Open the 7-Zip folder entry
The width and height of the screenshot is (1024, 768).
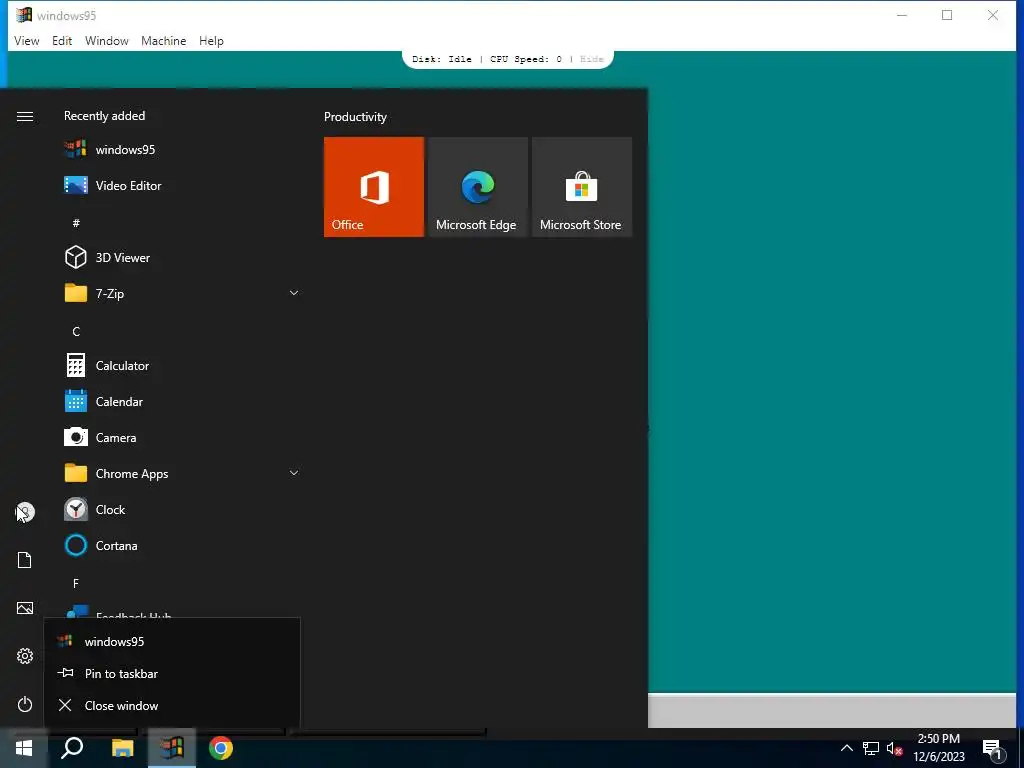[182, 293]
